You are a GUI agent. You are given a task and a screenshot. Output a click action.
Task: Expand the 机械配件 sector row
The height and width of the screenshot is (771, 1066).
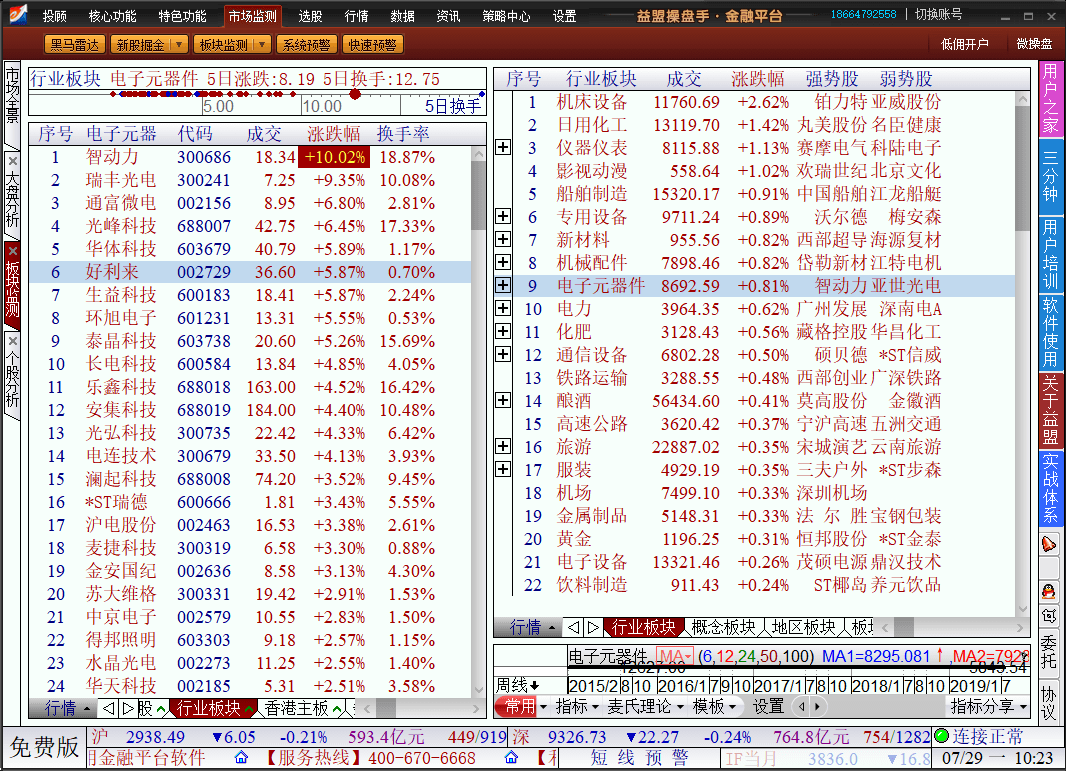(503, 262)
